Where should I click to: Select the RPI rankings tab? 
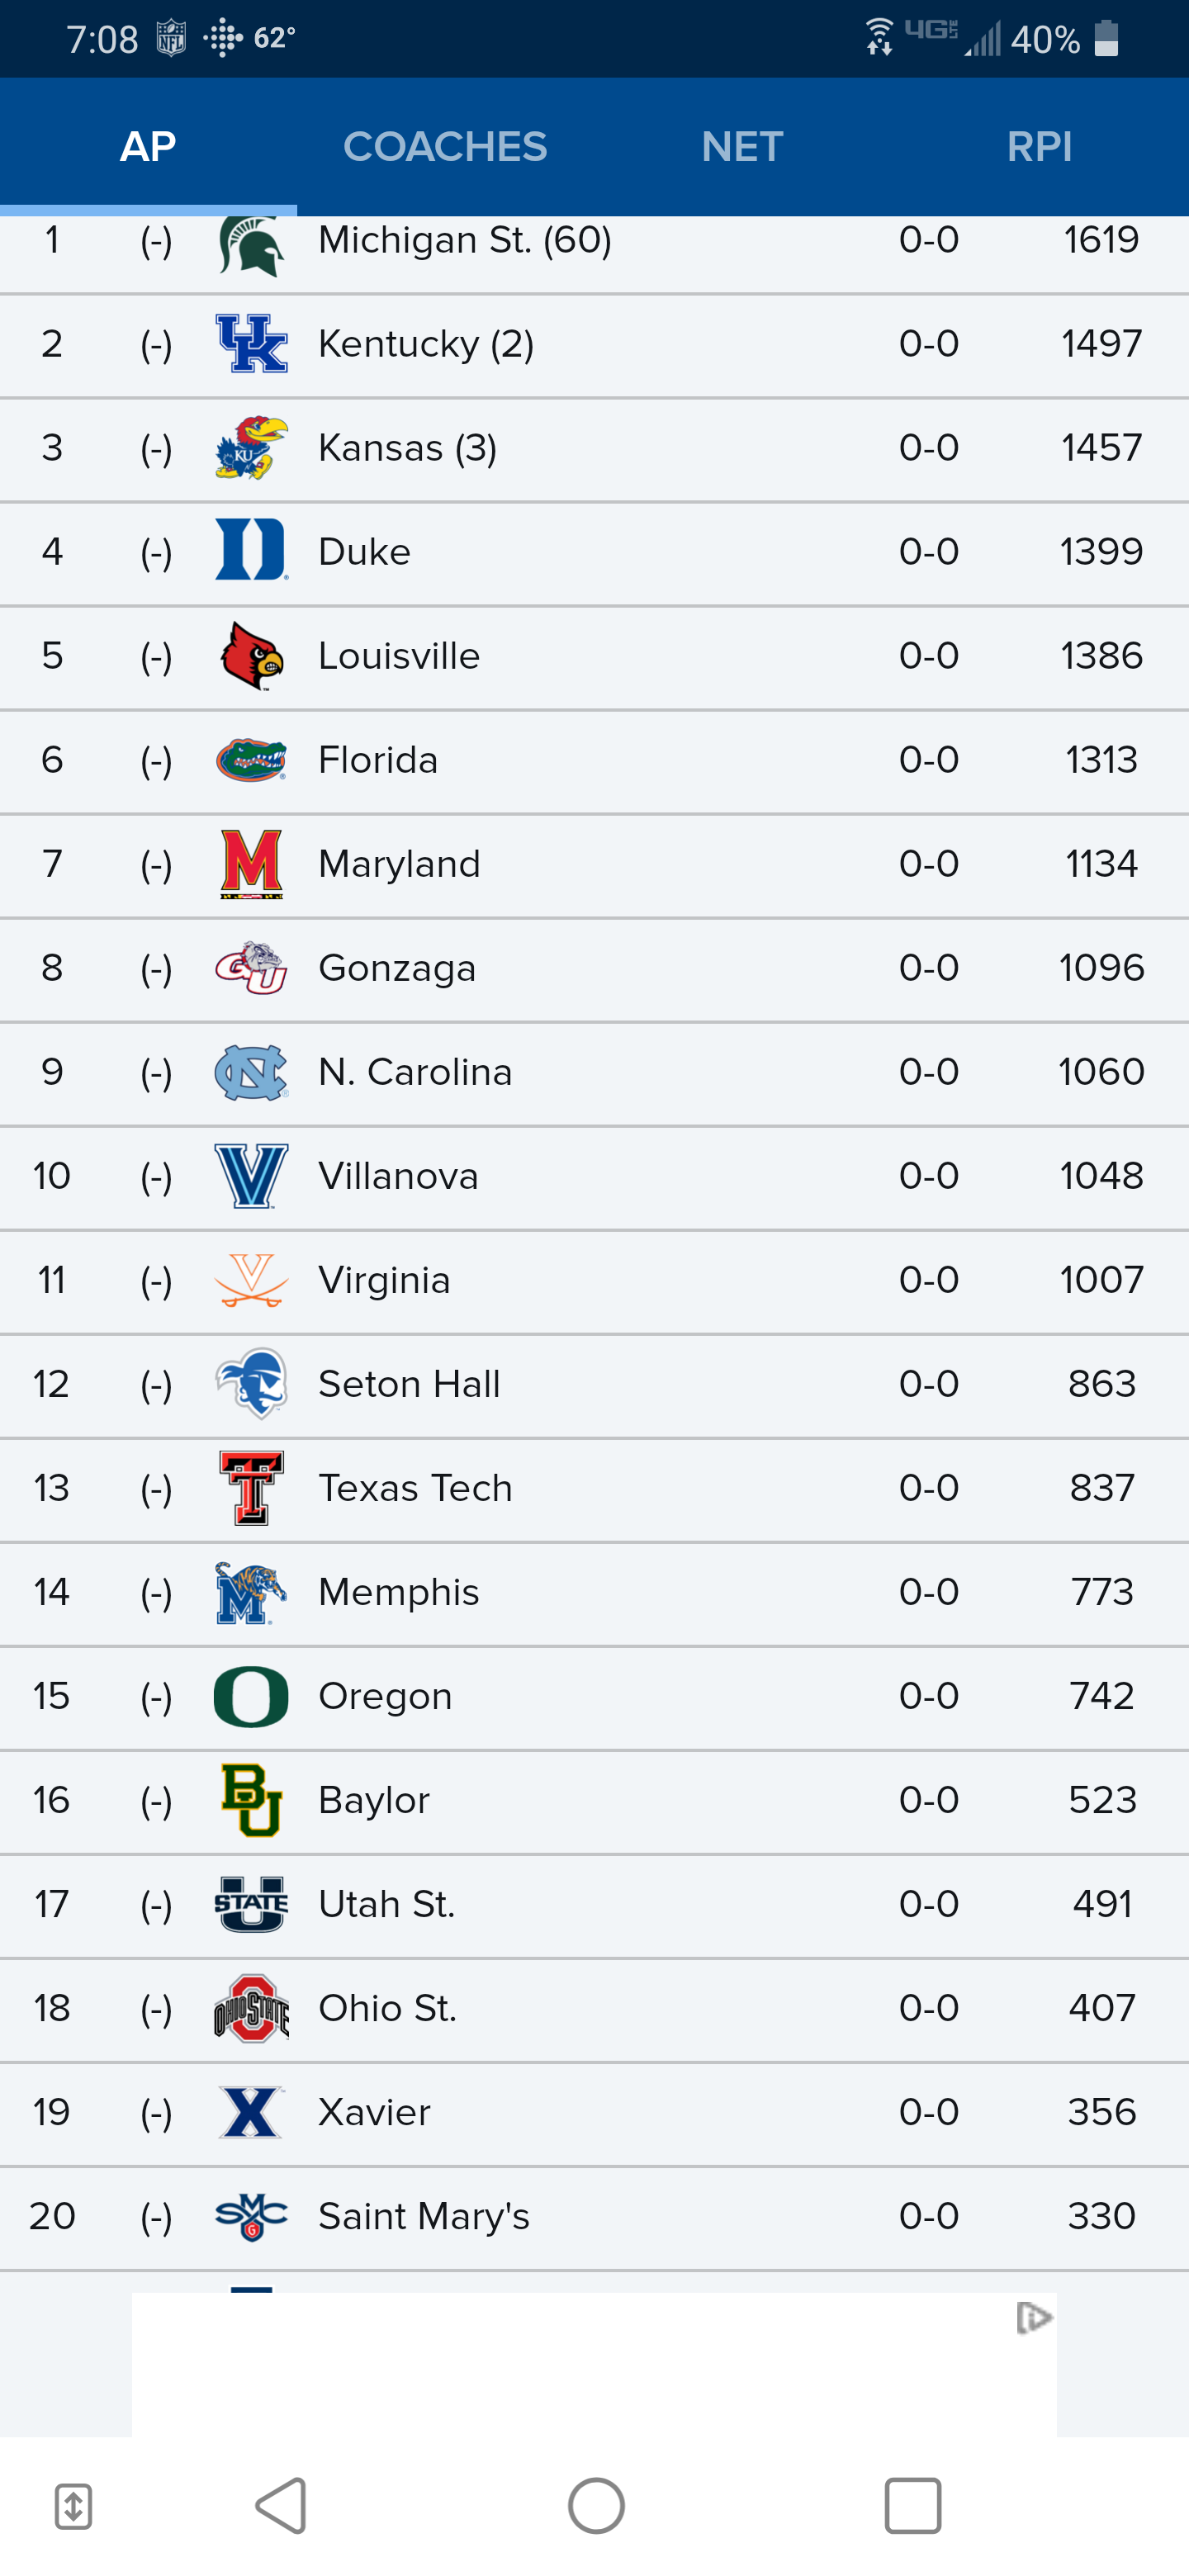pos(1039,147)
